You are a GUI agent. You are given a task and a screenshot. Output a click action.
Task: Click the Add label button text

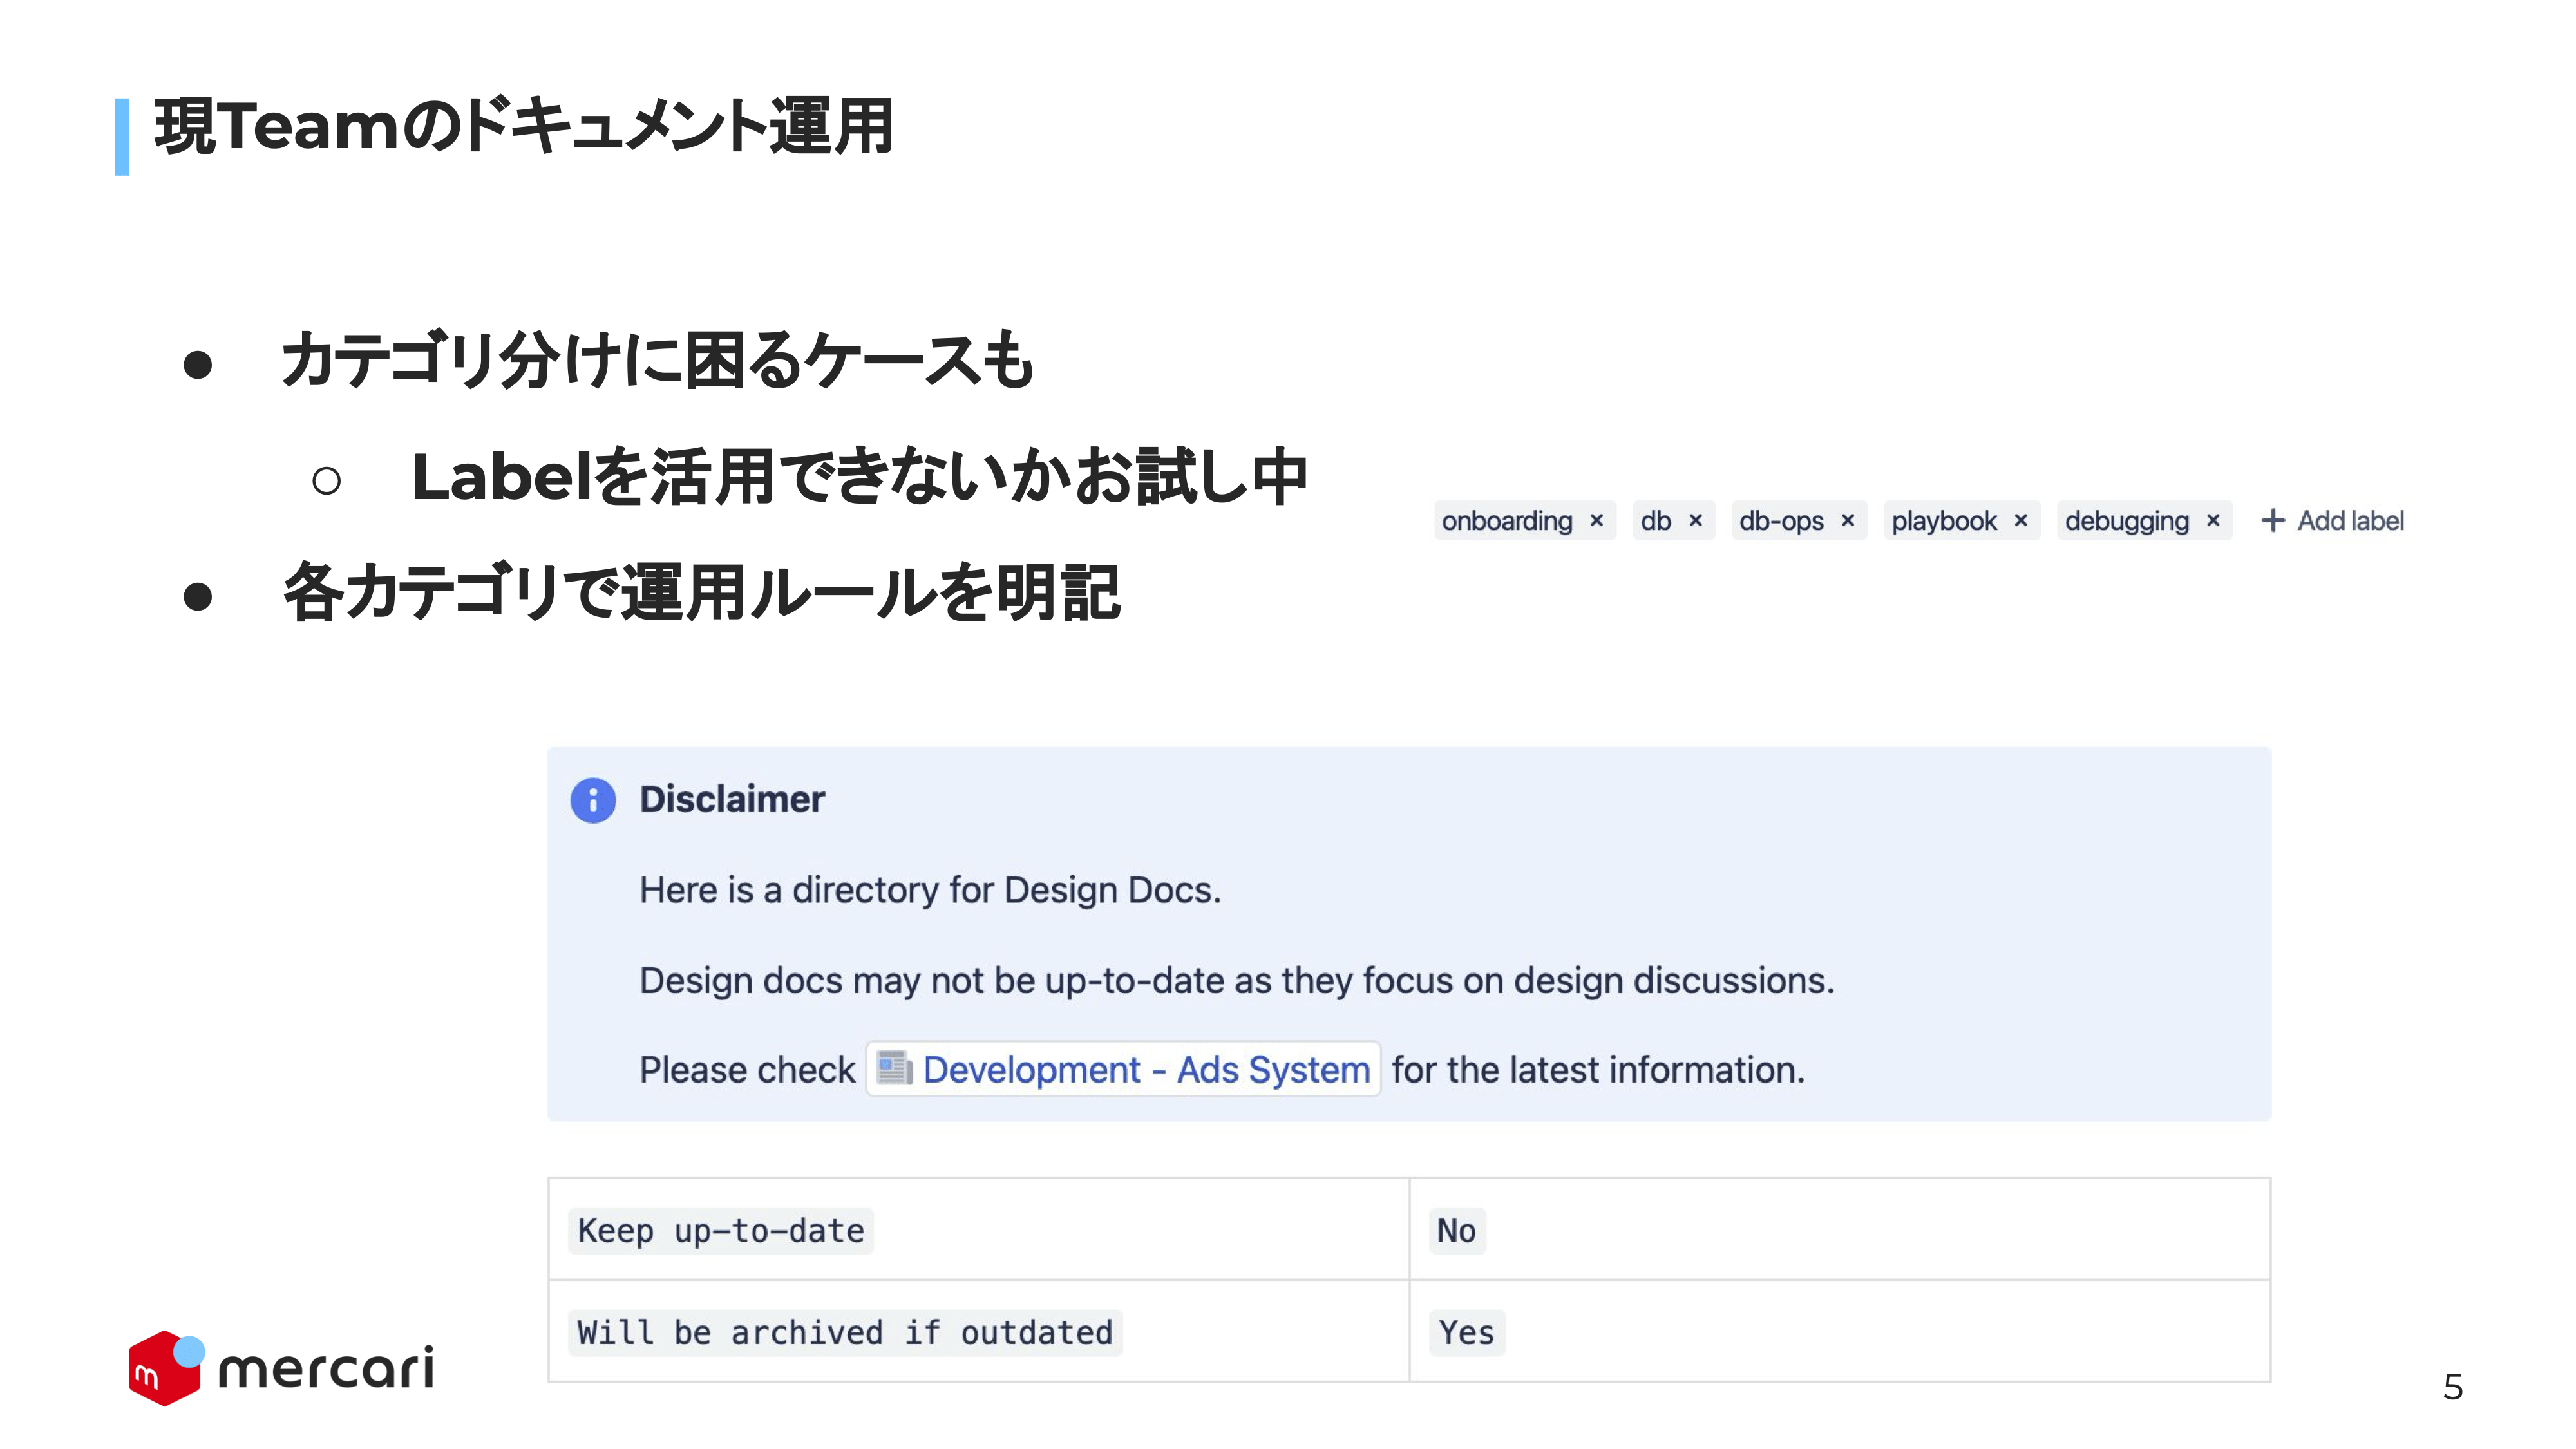tap(2350, 520)
